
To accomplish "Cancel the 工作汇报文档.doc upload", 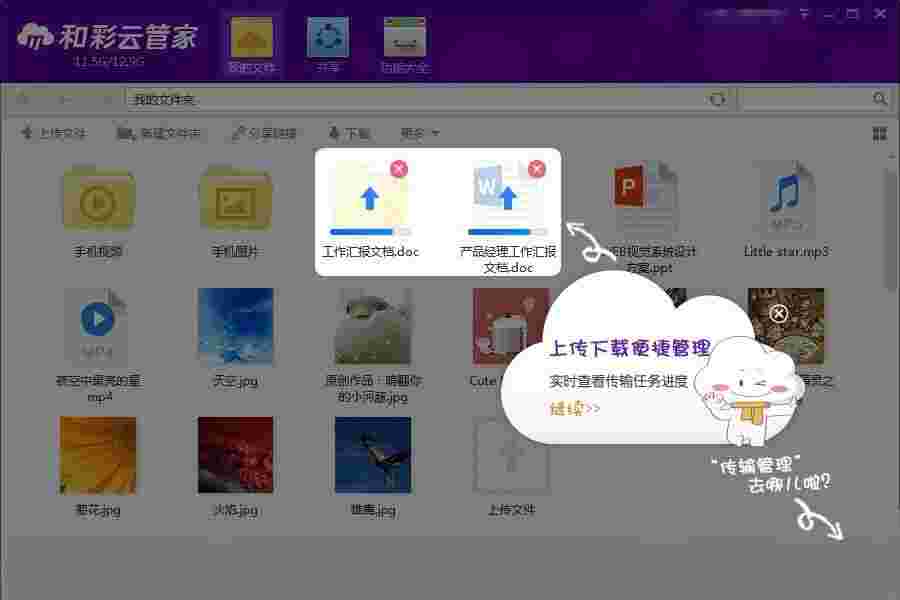I will 399,170.
